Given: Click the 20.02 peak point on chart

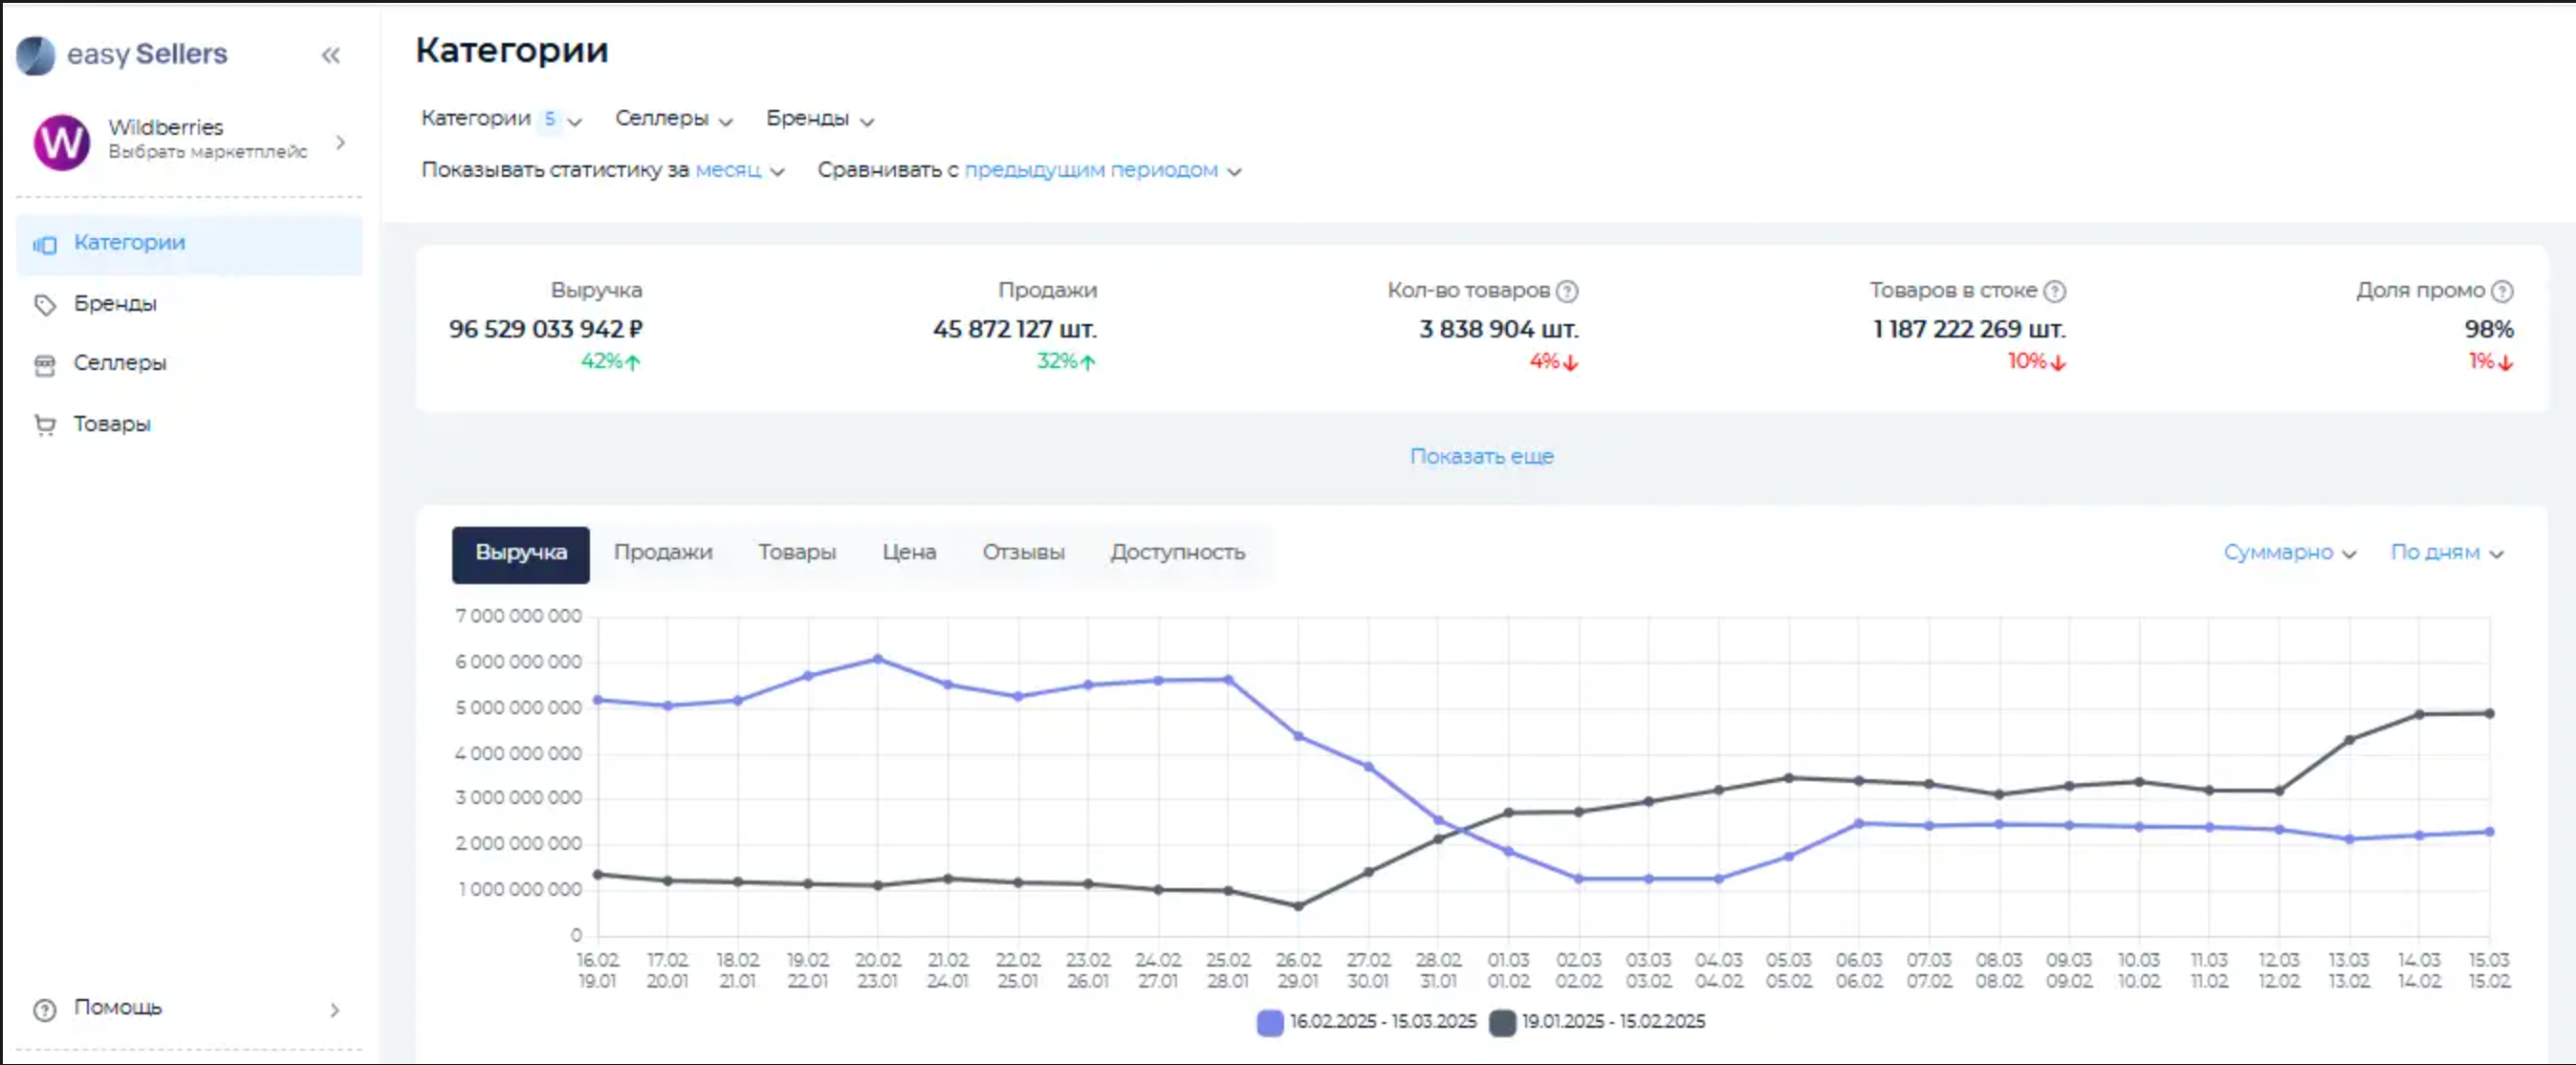Looking at the screenshot, I should pos(877,659).
